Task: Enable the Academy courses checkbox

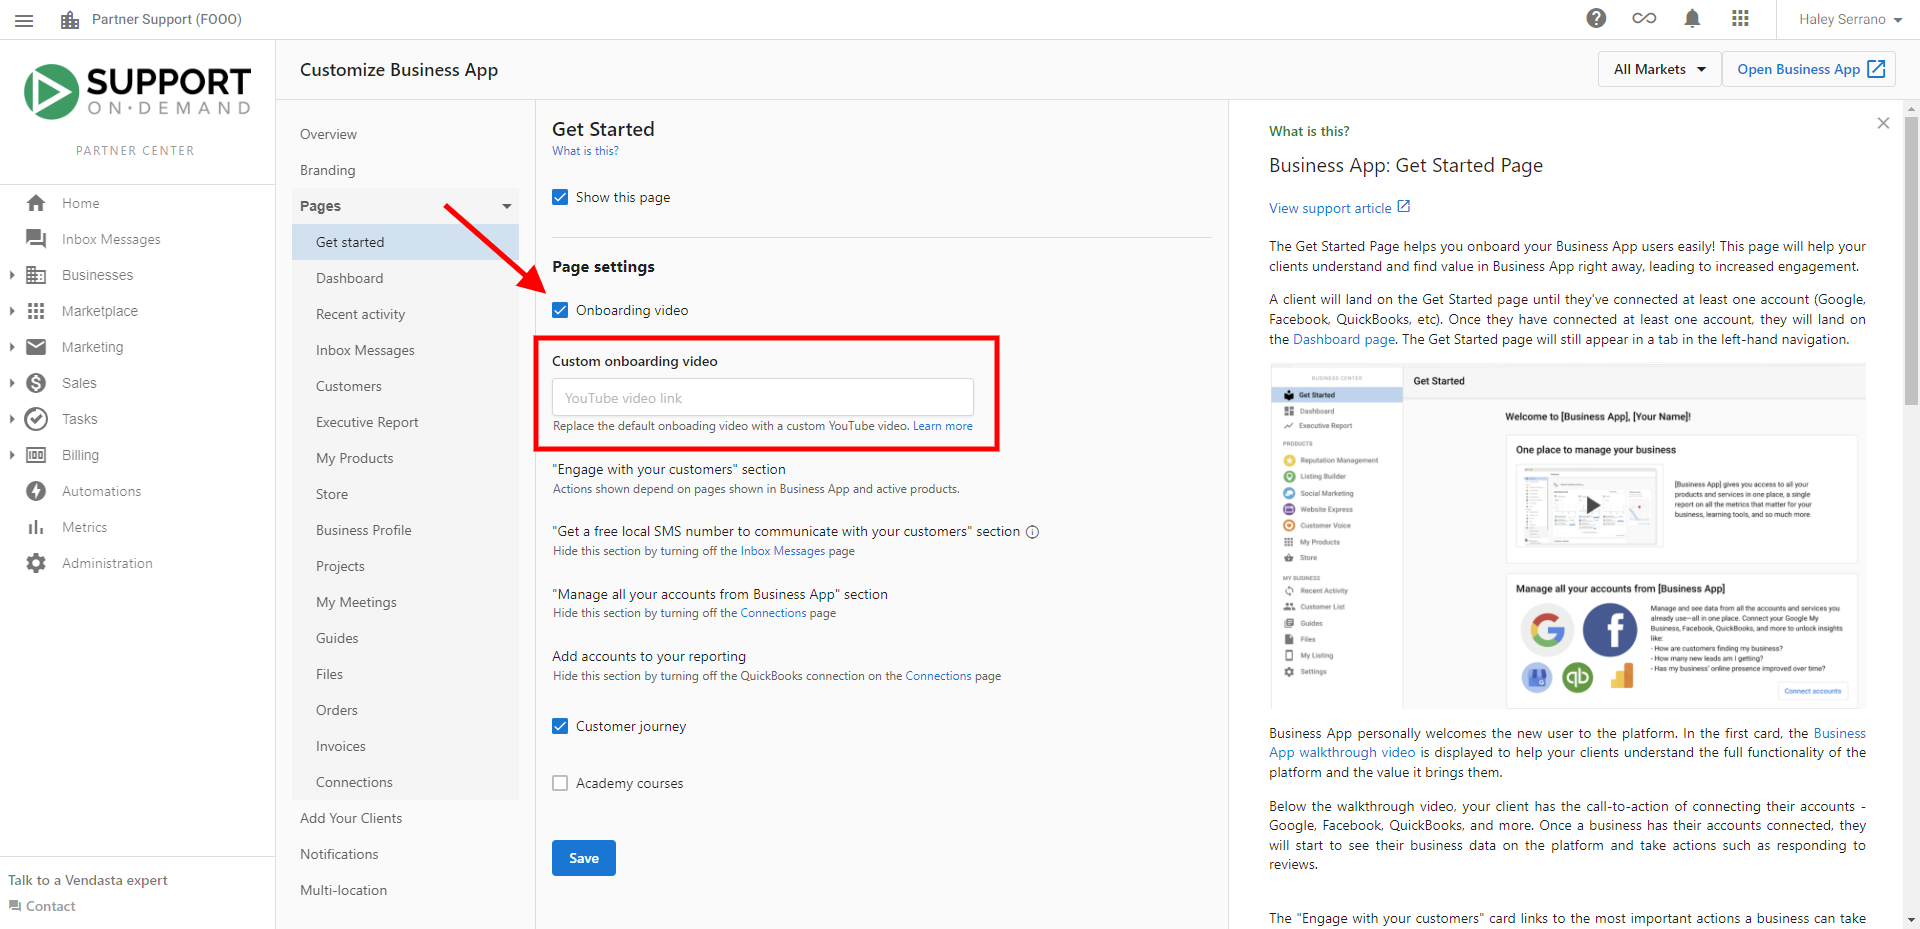Action: pos(560,783)
